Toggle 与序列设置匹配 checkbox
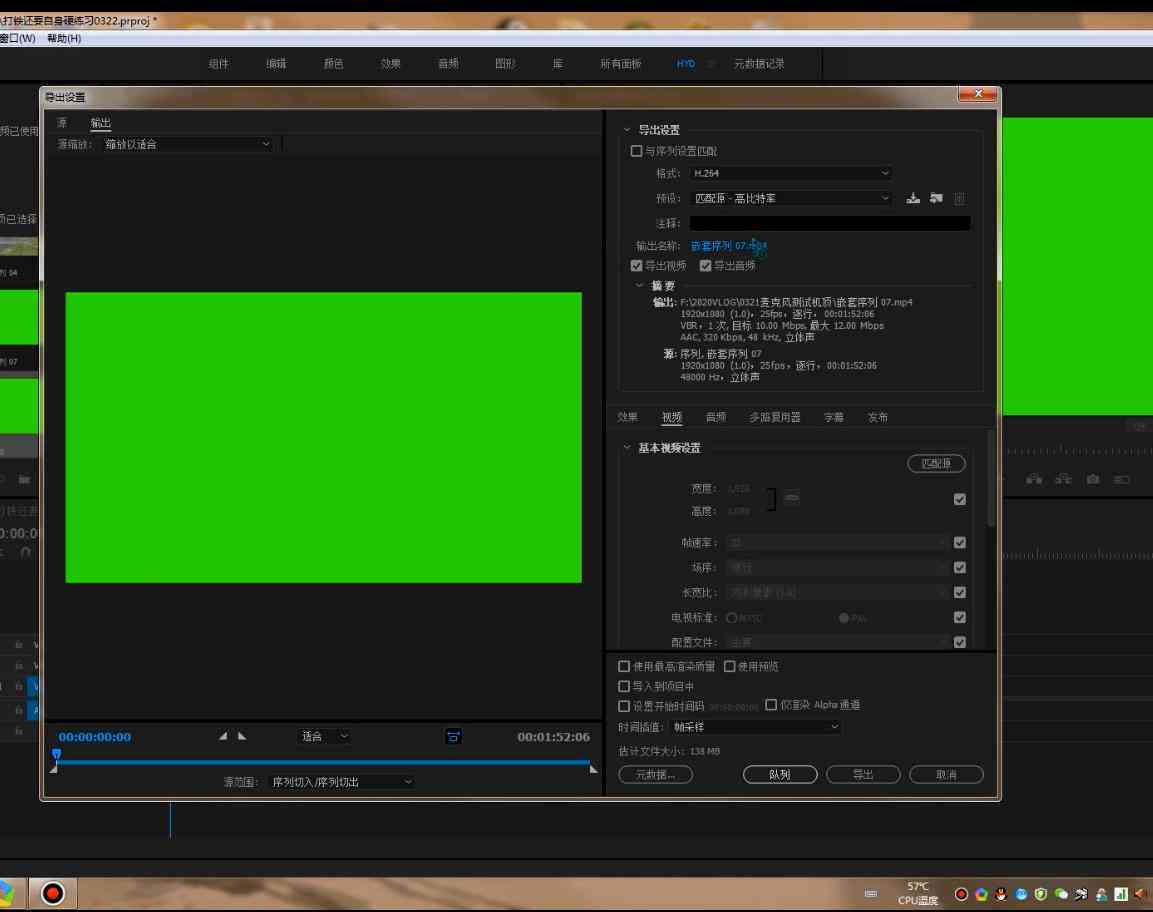 tap(637, 151)
